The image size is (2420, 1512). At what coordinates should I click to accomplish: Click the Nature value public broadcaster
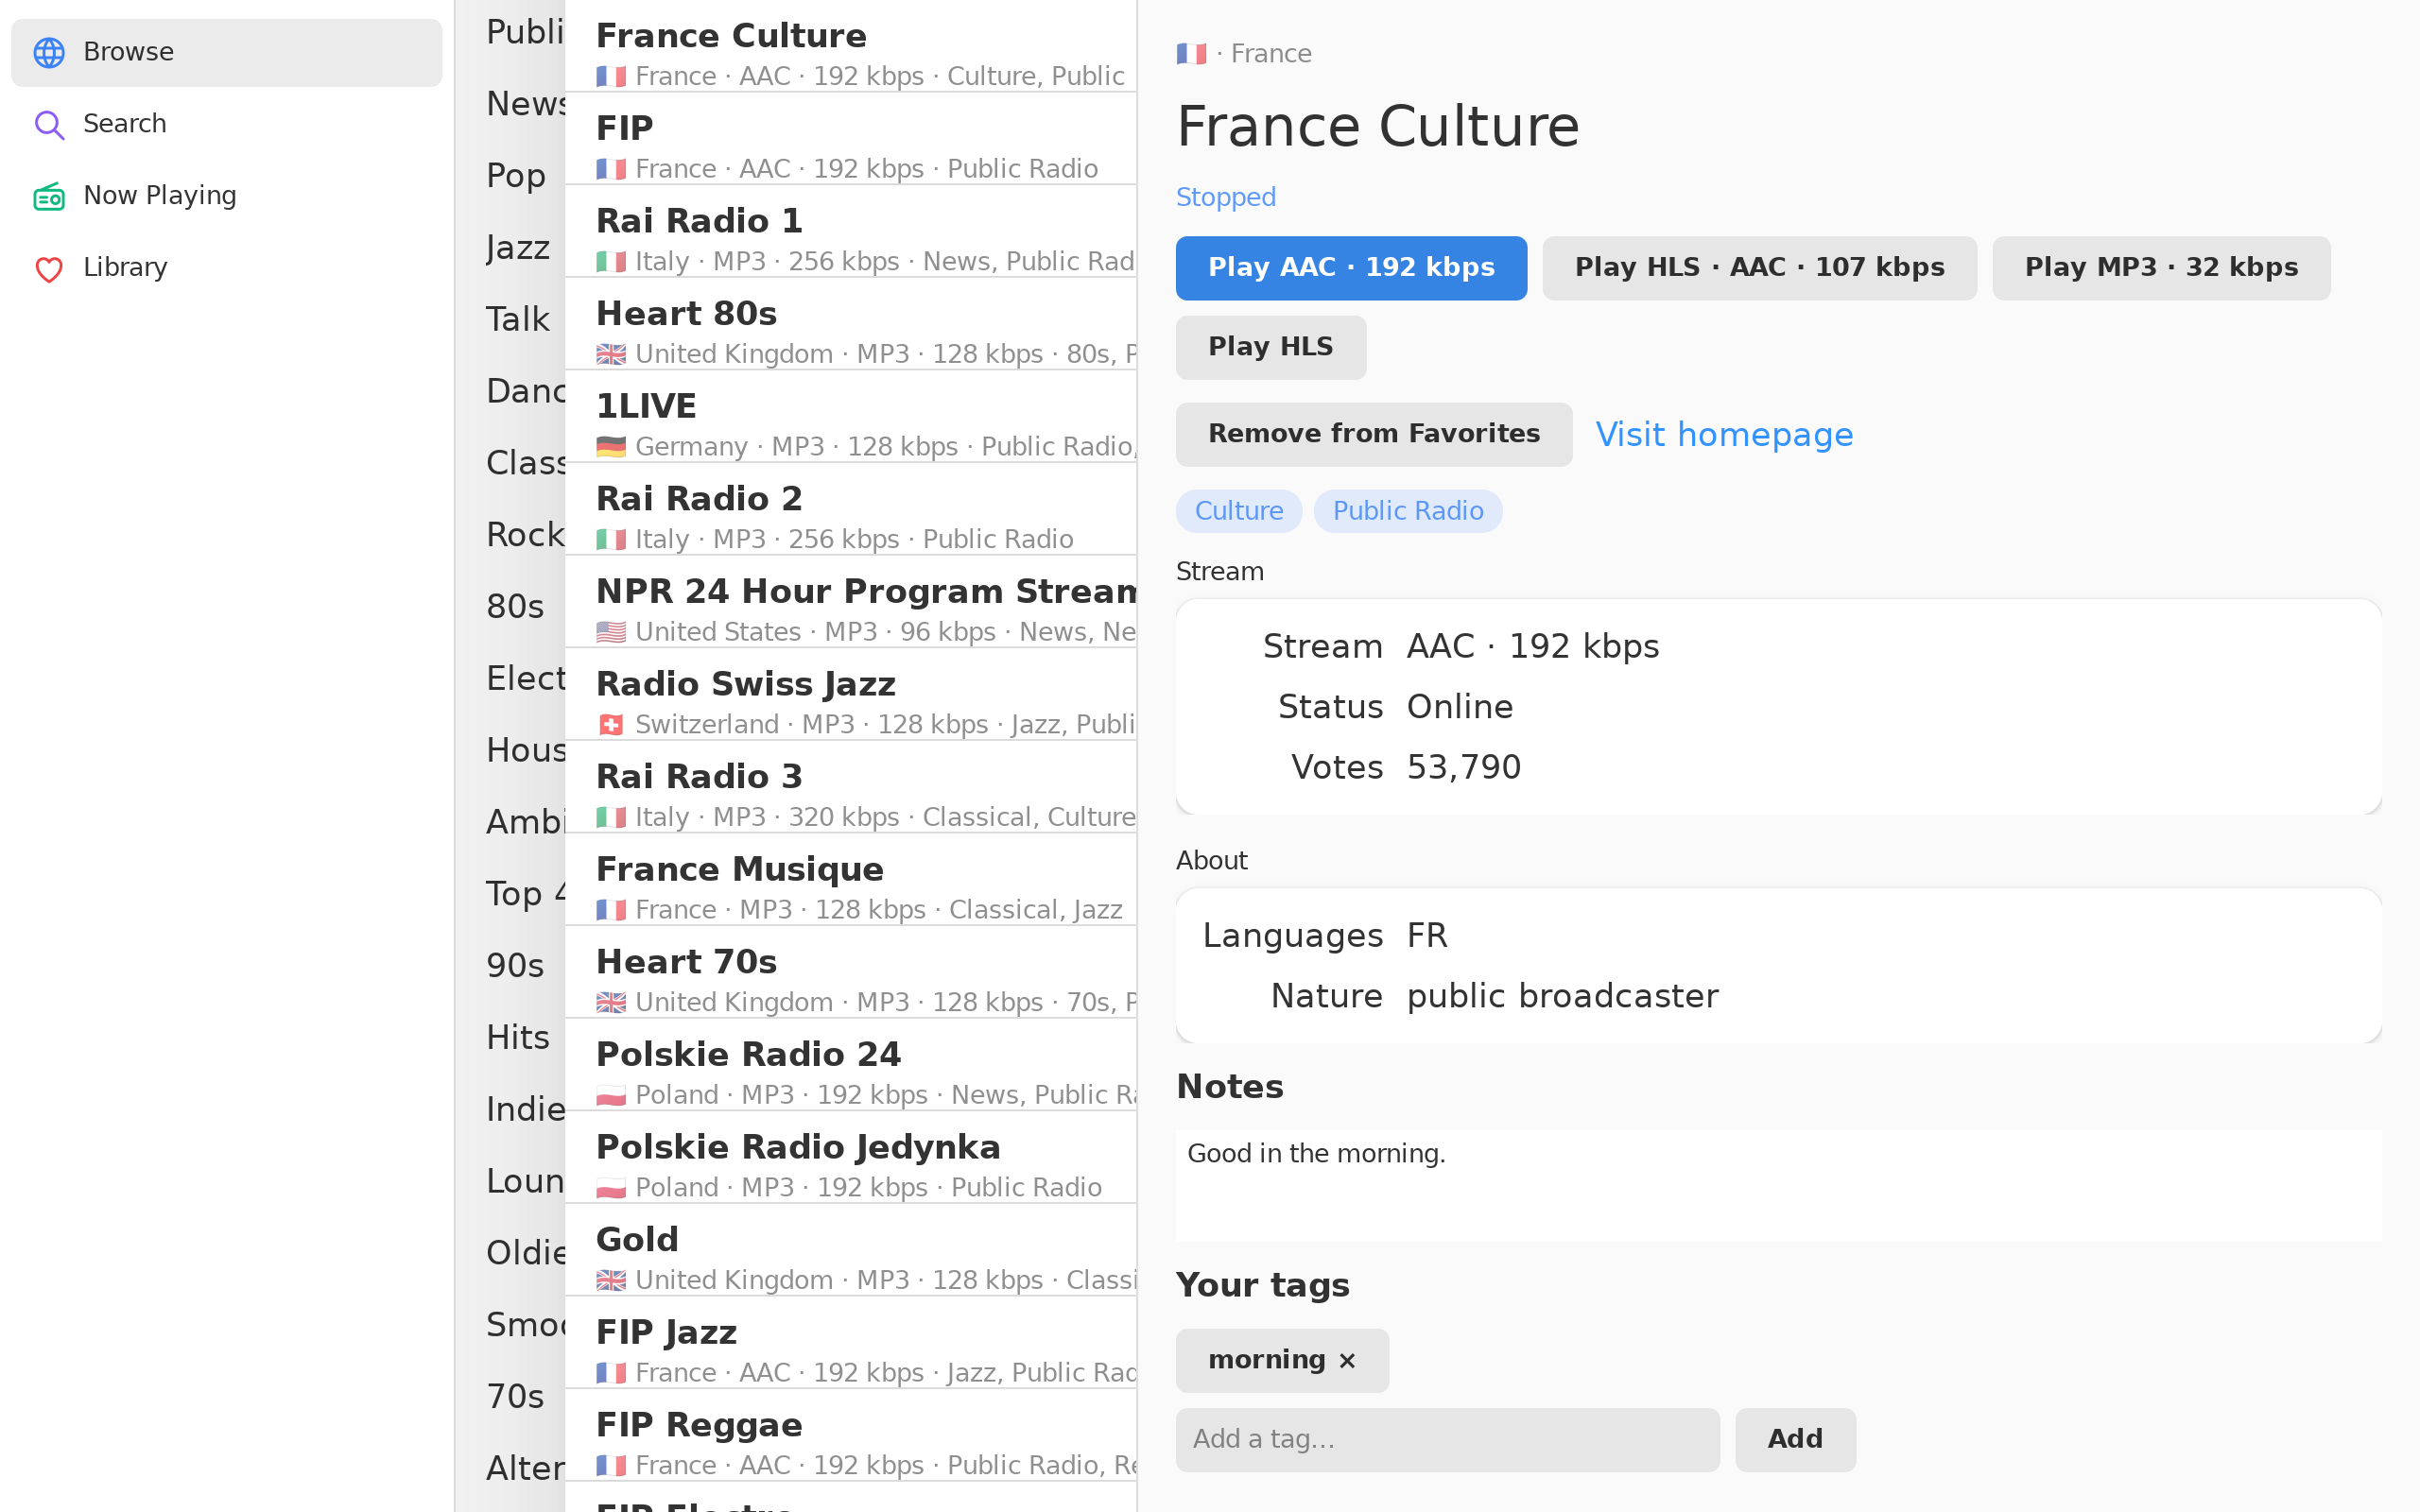[x=1562, y=996]
